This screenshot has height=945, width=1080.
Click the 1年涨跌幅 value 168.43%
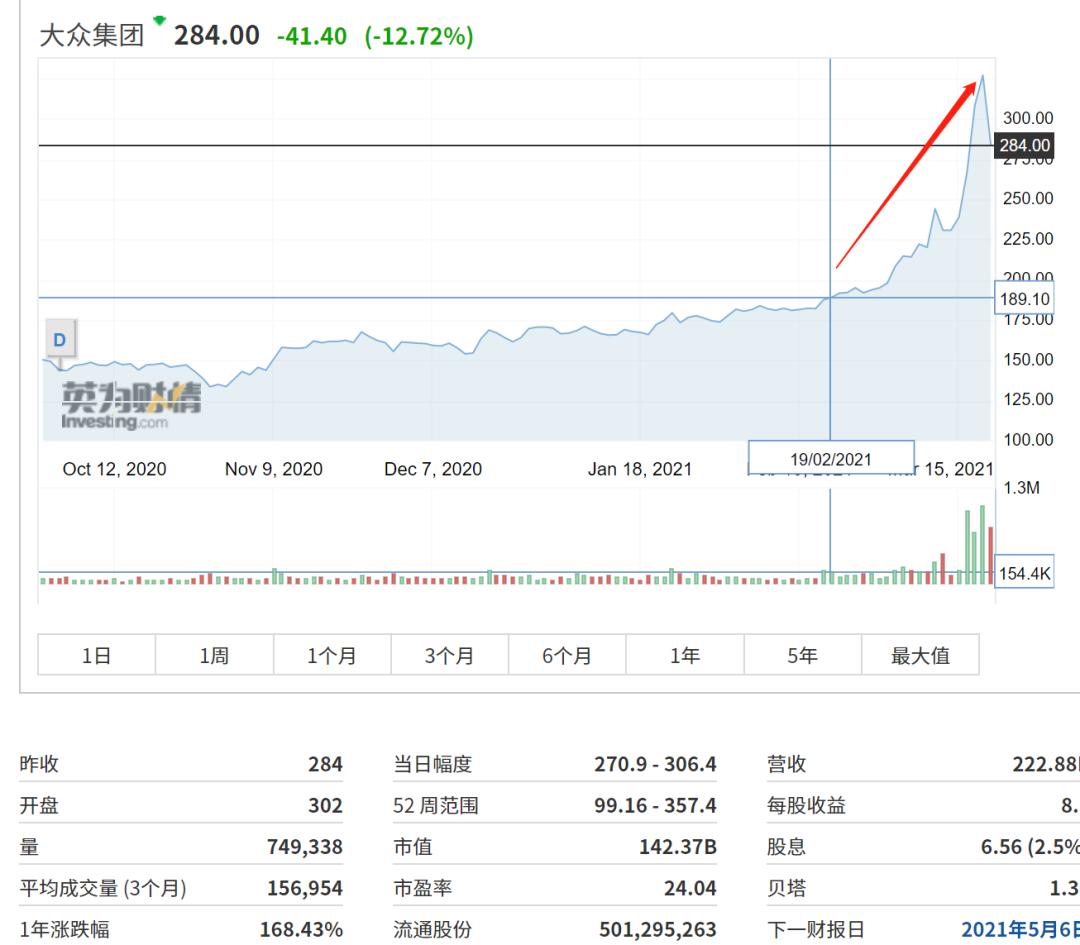pyautogui.click(x=301, y=929)
